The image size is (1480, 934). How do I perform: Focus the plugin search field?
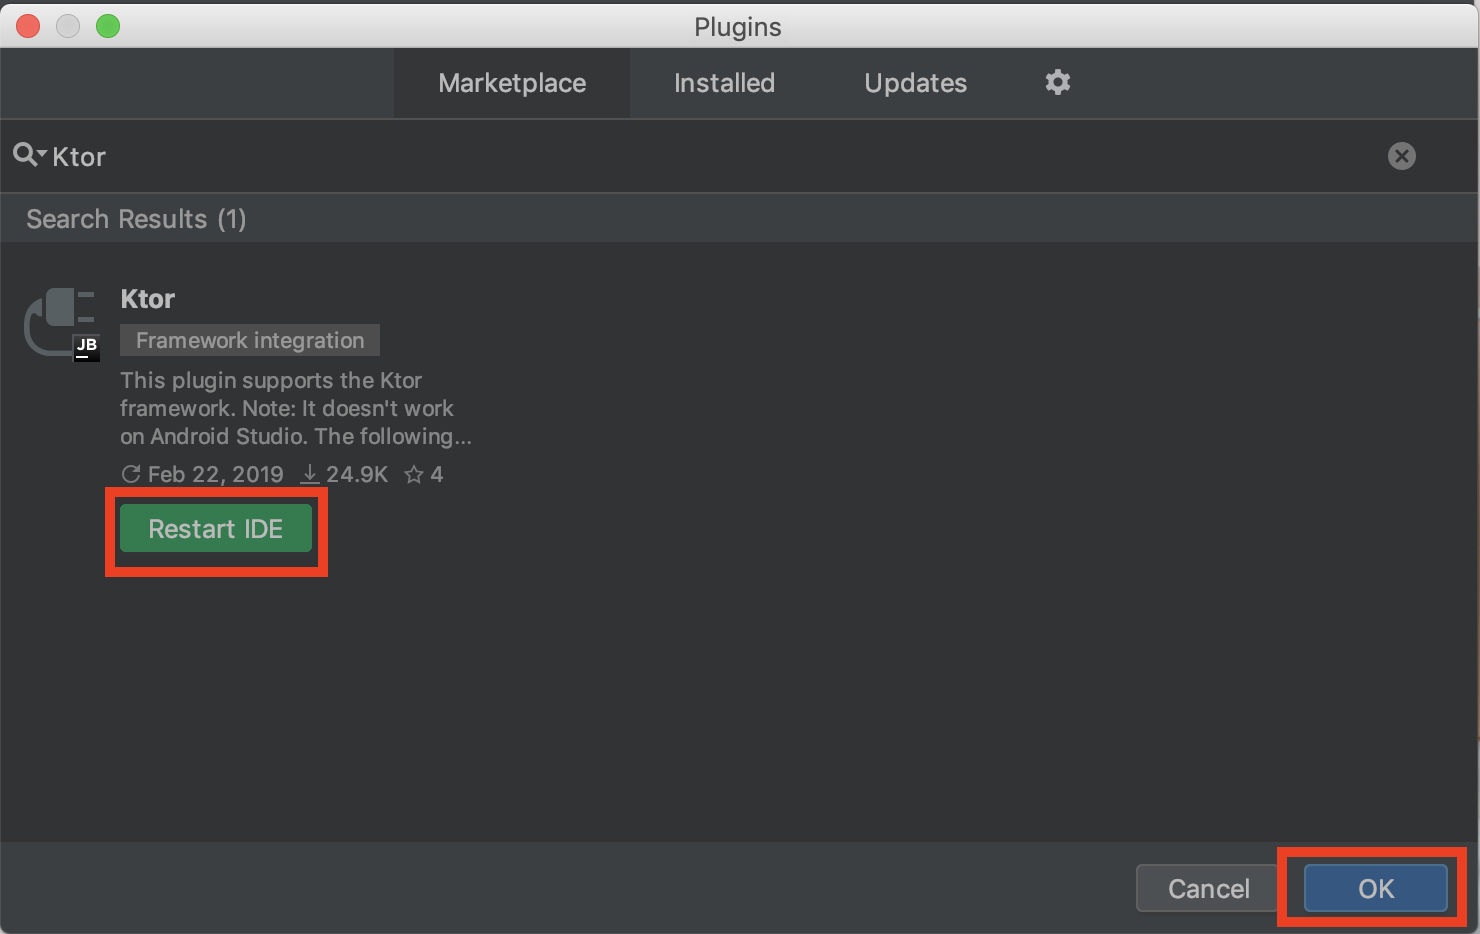click(700, 156)
